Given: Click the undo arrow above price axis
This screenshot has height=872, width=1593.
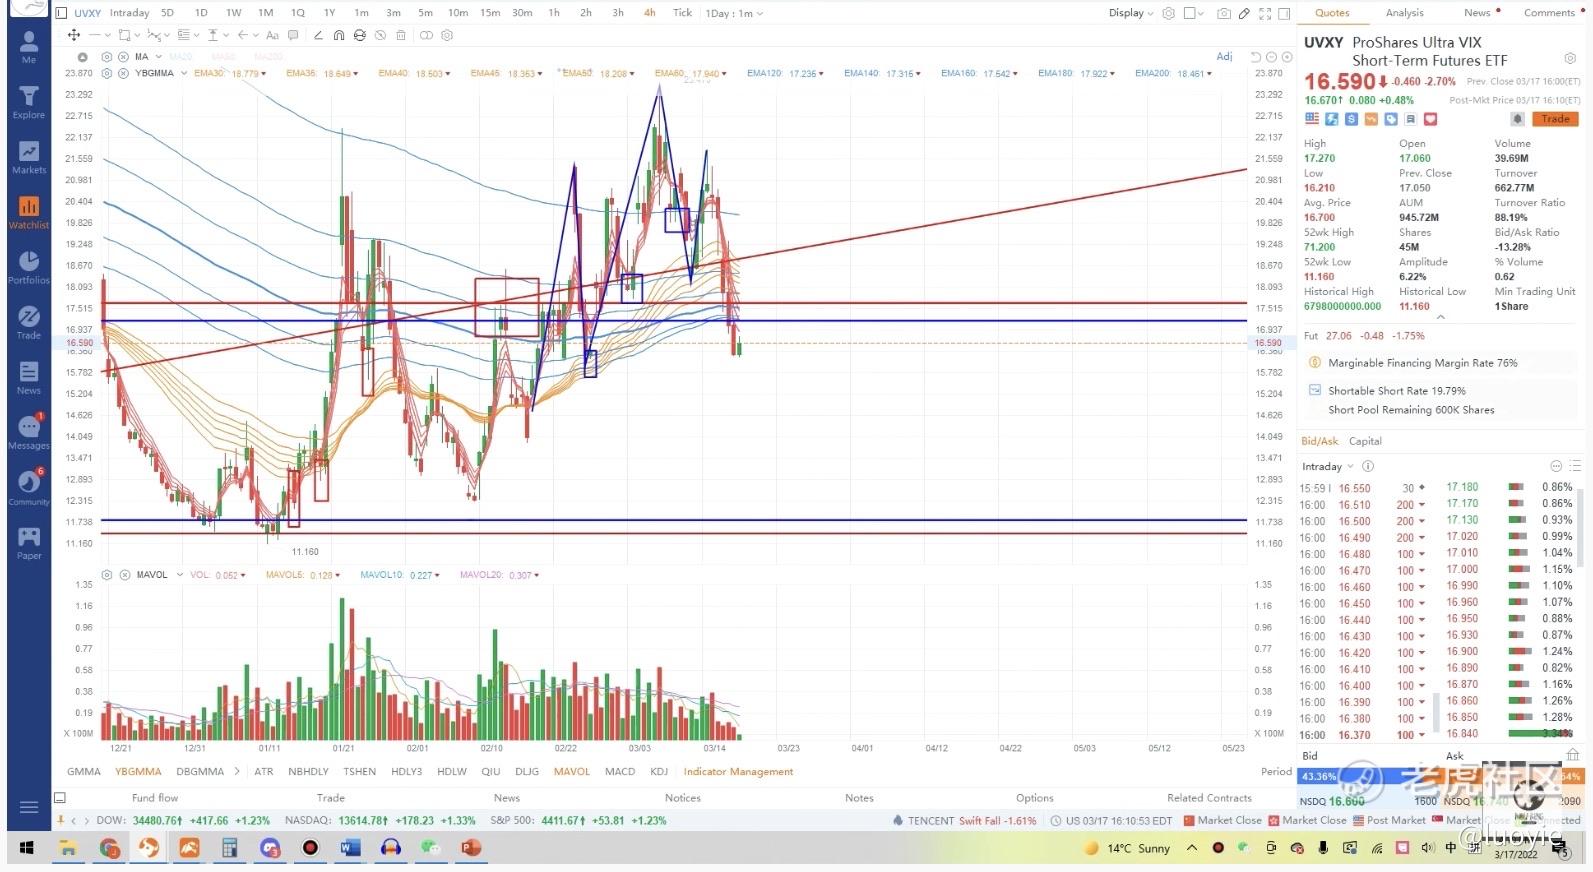Looking at the screenshot, I should point(1256,57).
